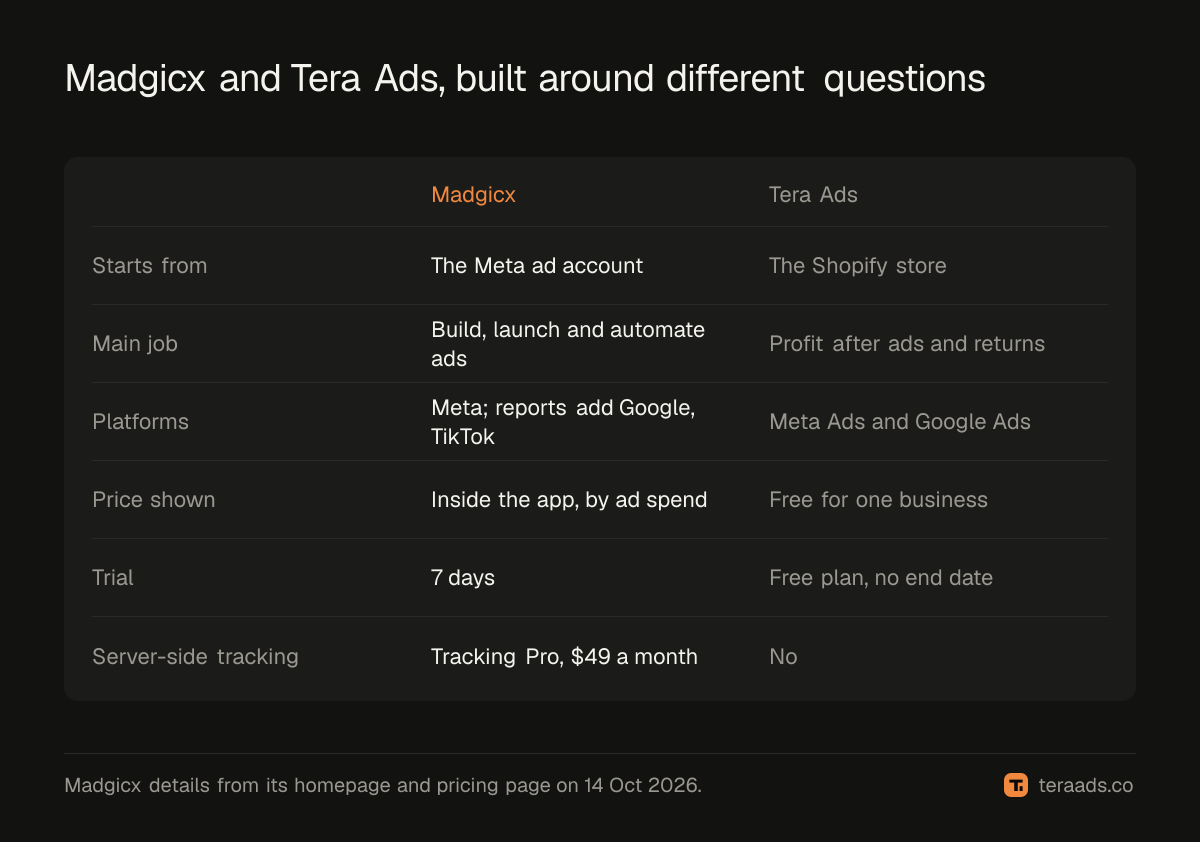1200x842 pixels.
Task: Click 'Meta Ads and Google Ads' cell
Action: (900, 421)
